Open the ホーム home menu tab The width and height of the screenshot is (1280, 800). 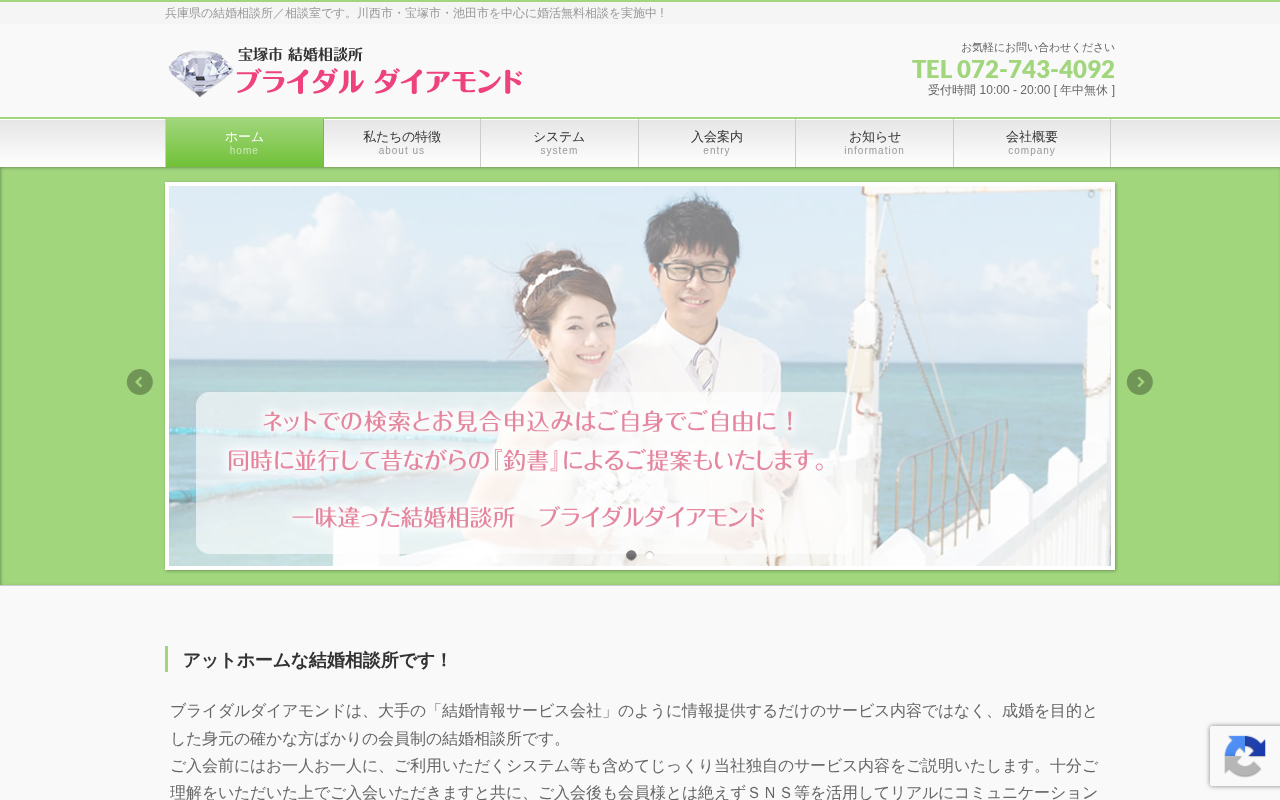click(244, 143)
